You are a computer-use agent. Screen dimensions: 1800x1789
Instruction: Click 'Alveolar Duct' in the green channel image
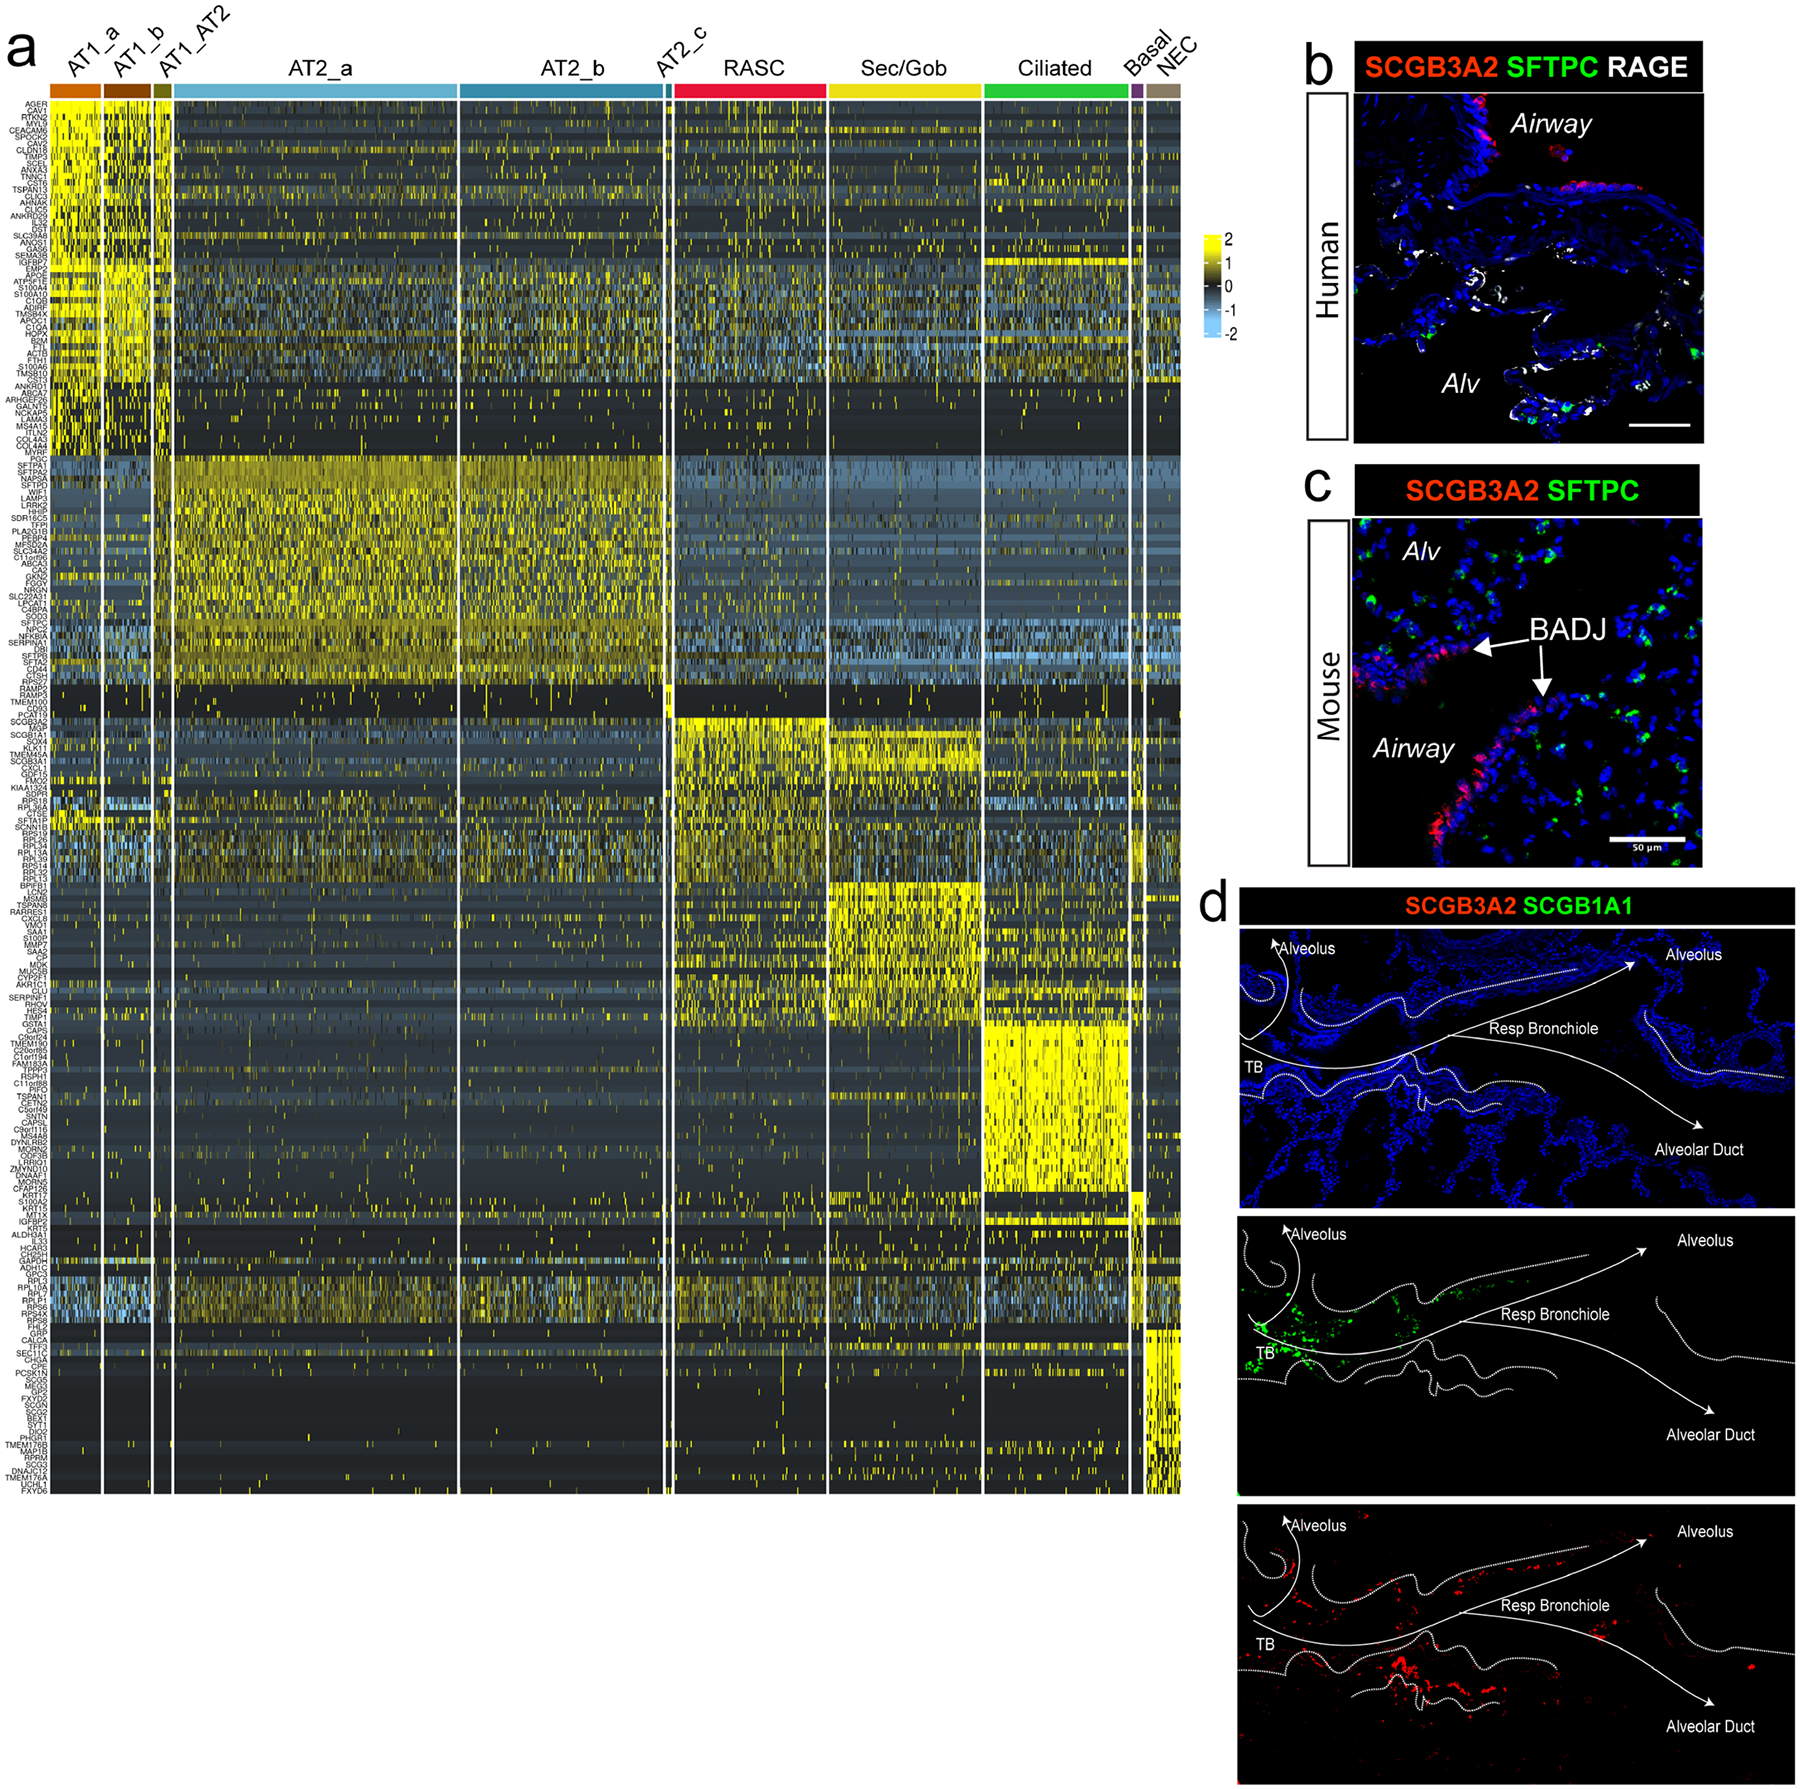1710,1435
